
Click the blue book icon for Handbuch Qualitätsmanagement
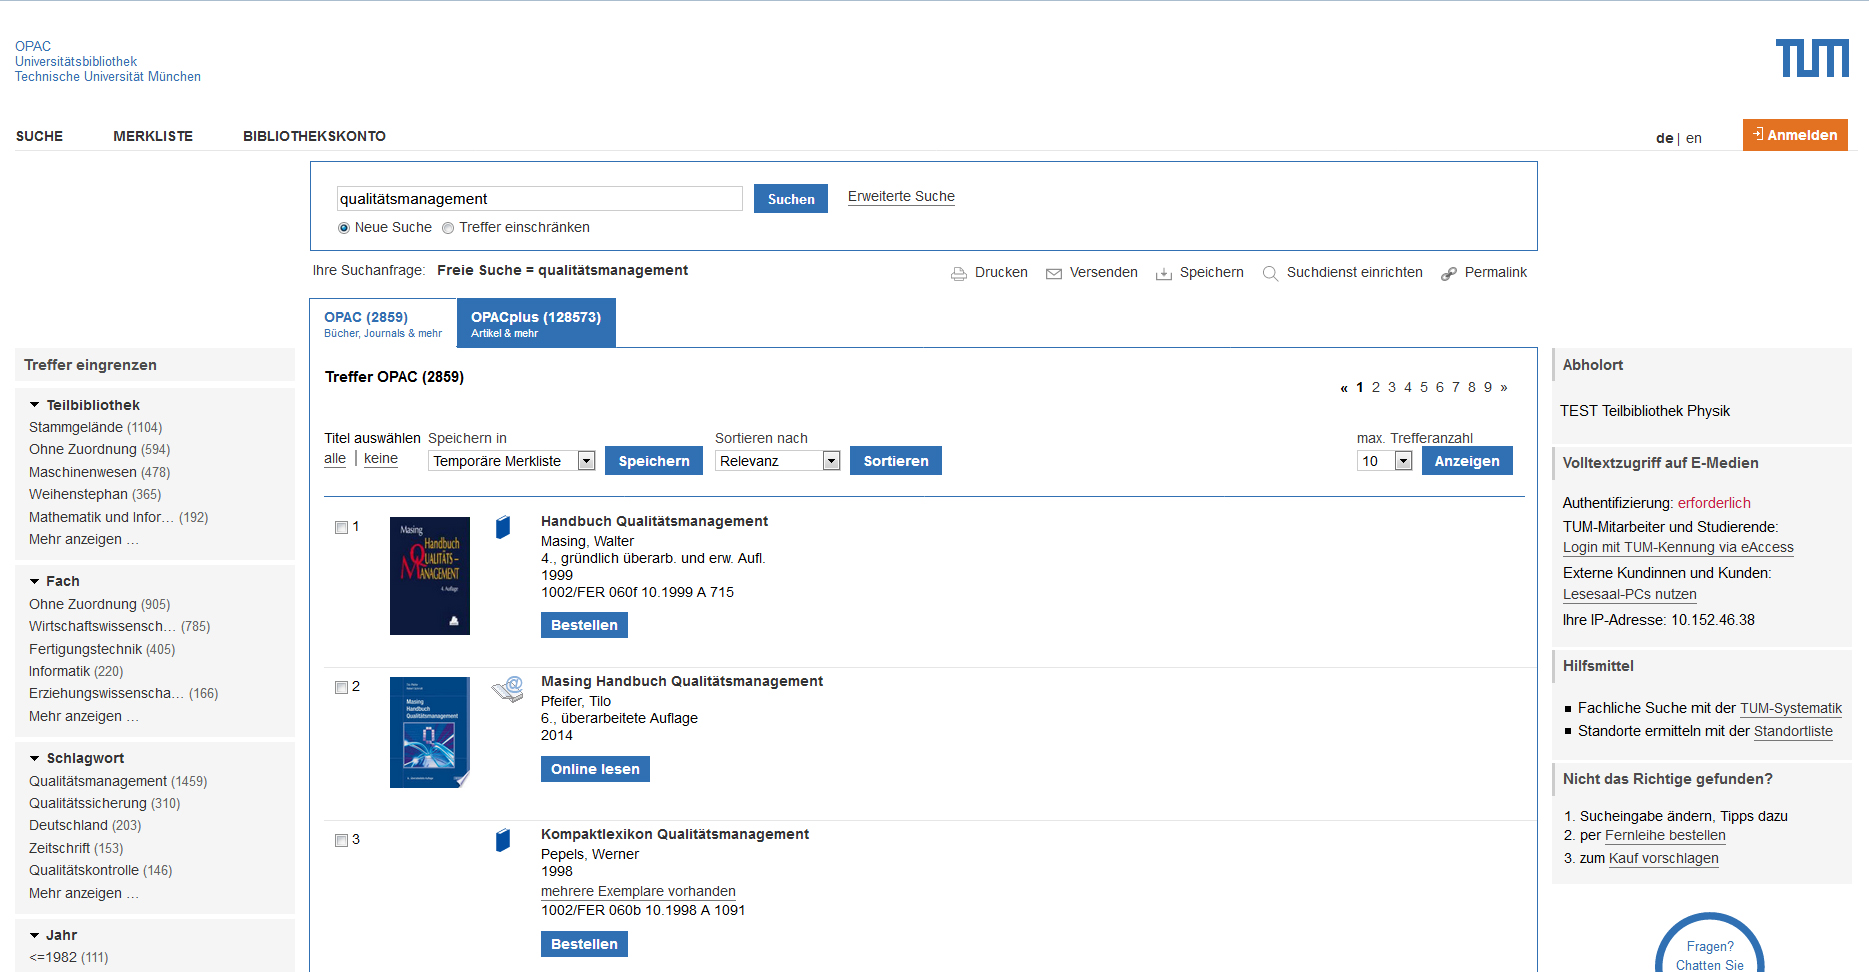click(503, 527)
